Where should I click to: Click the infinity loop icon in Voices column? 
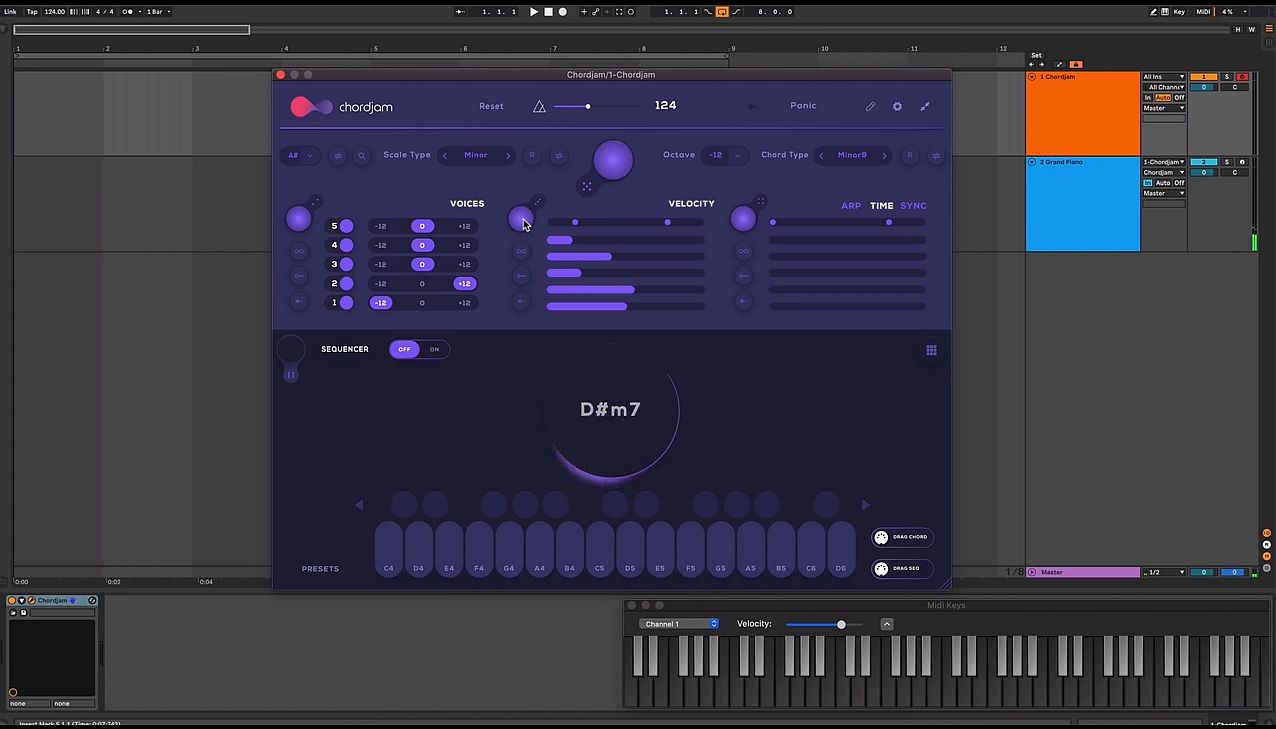(x=299, y=251)
